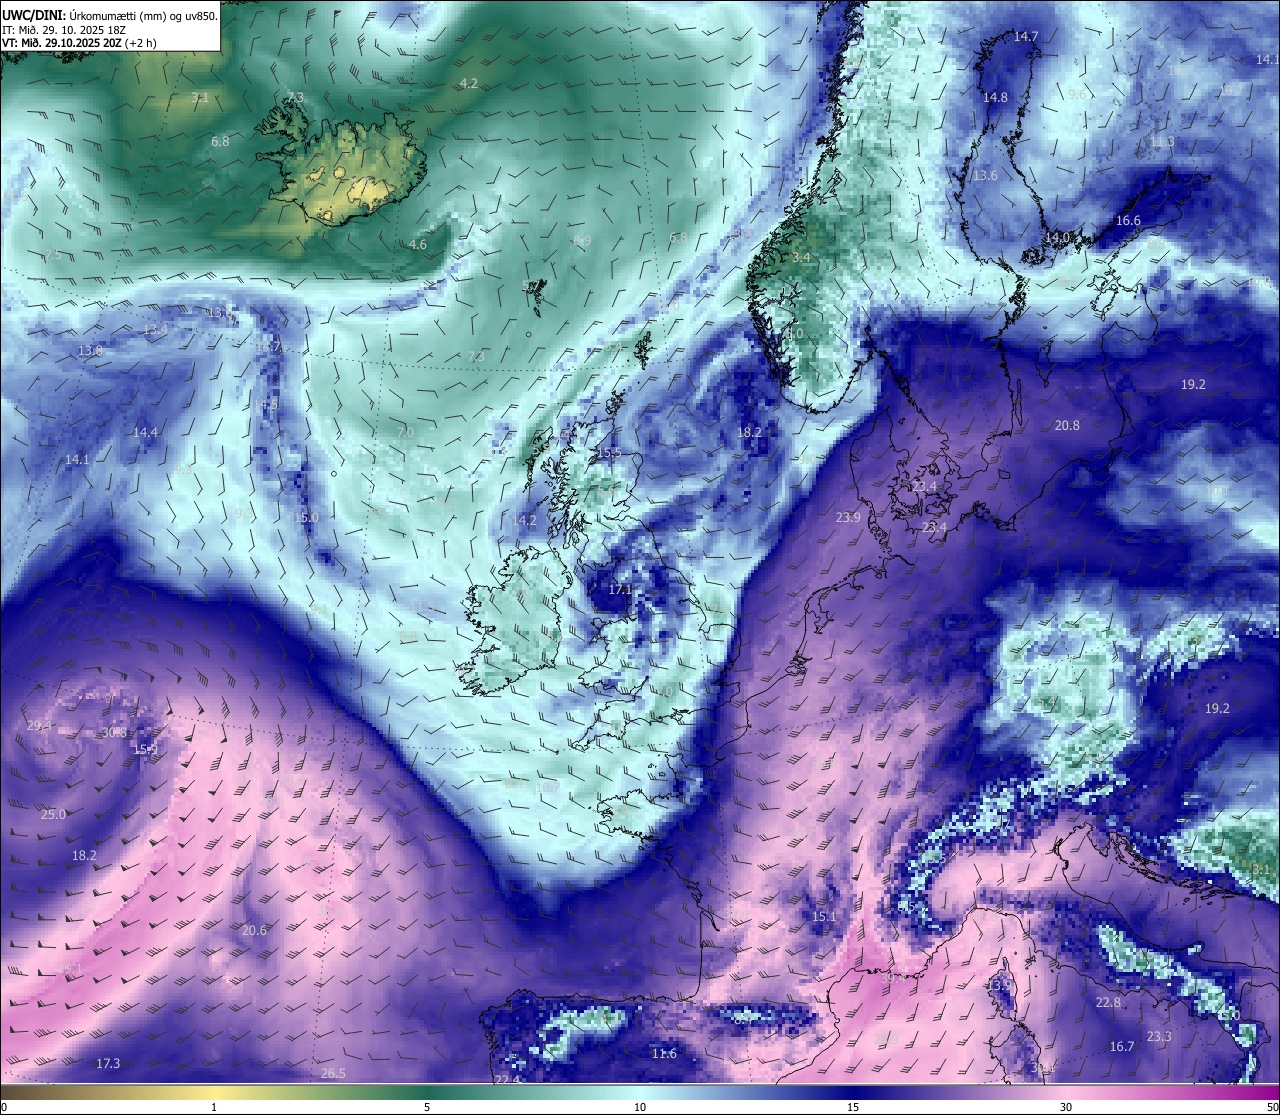1280x1115 pixels.
Task: Click the '0' tick on the colour scale
Action: point(4,1107)
